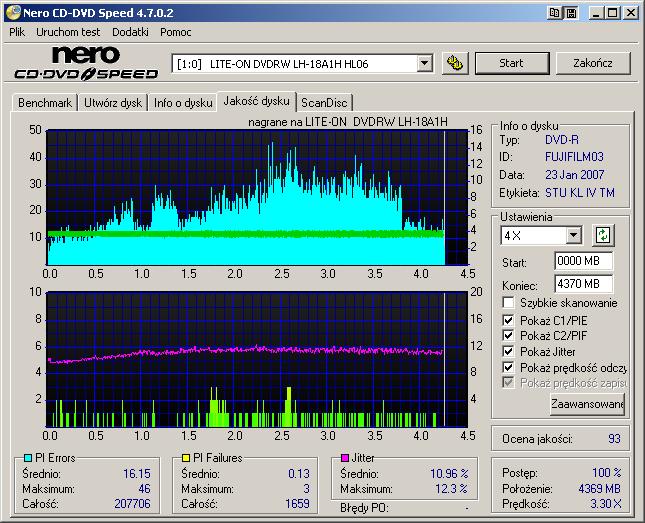The width and height of the screenshot is (645, 523).
Task: Click the PI Failures Średnio value 0.13
Action: (x=299, y=474)
